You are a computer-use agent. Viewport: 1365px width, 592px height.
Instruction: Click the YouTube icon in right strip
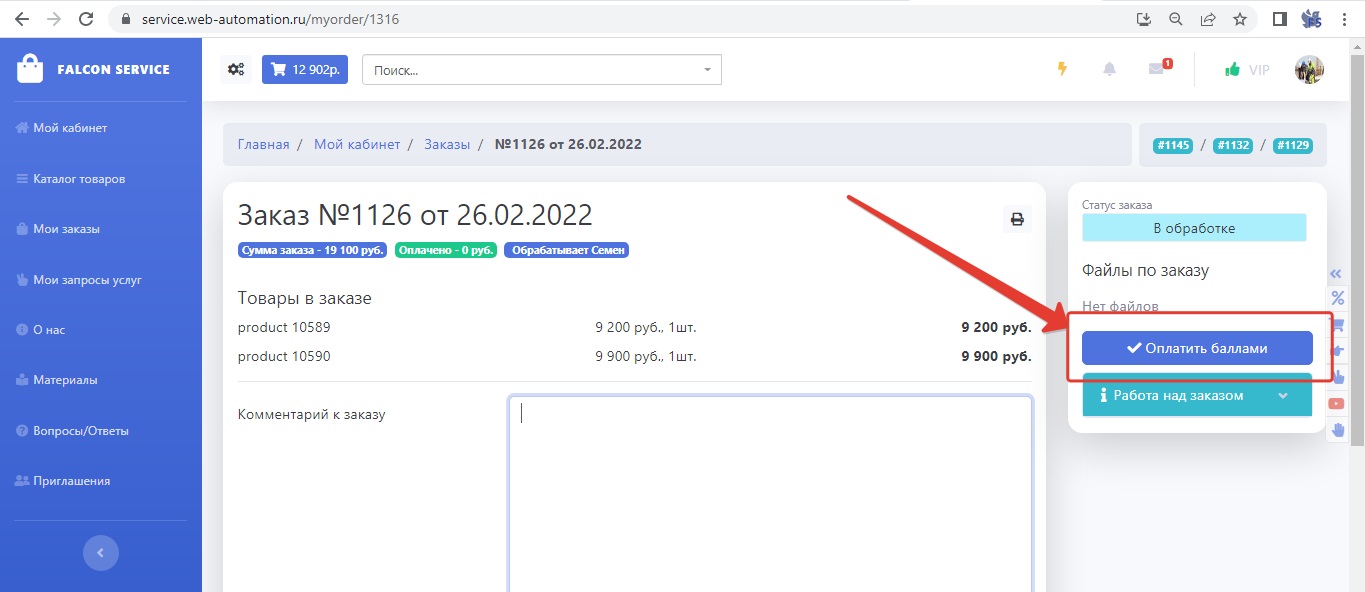pos(1336,404)
